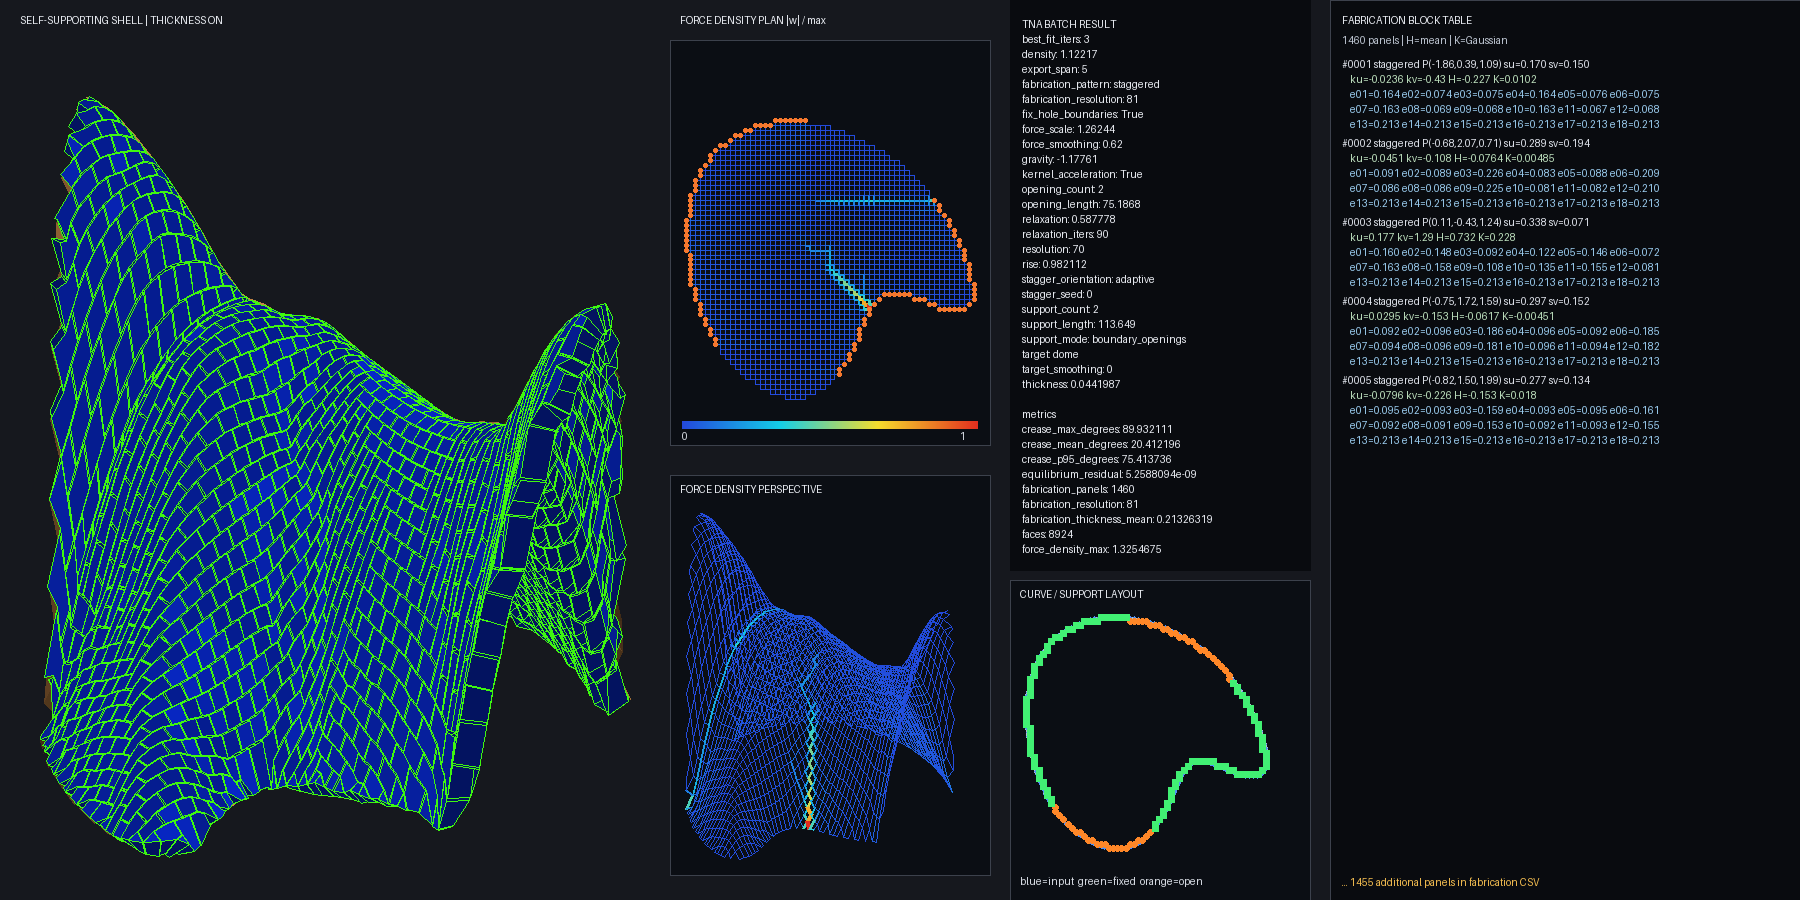Select the Force Density Perspective heading
Viewport: 1800px width, 900px height.
(x=751, y=489)
